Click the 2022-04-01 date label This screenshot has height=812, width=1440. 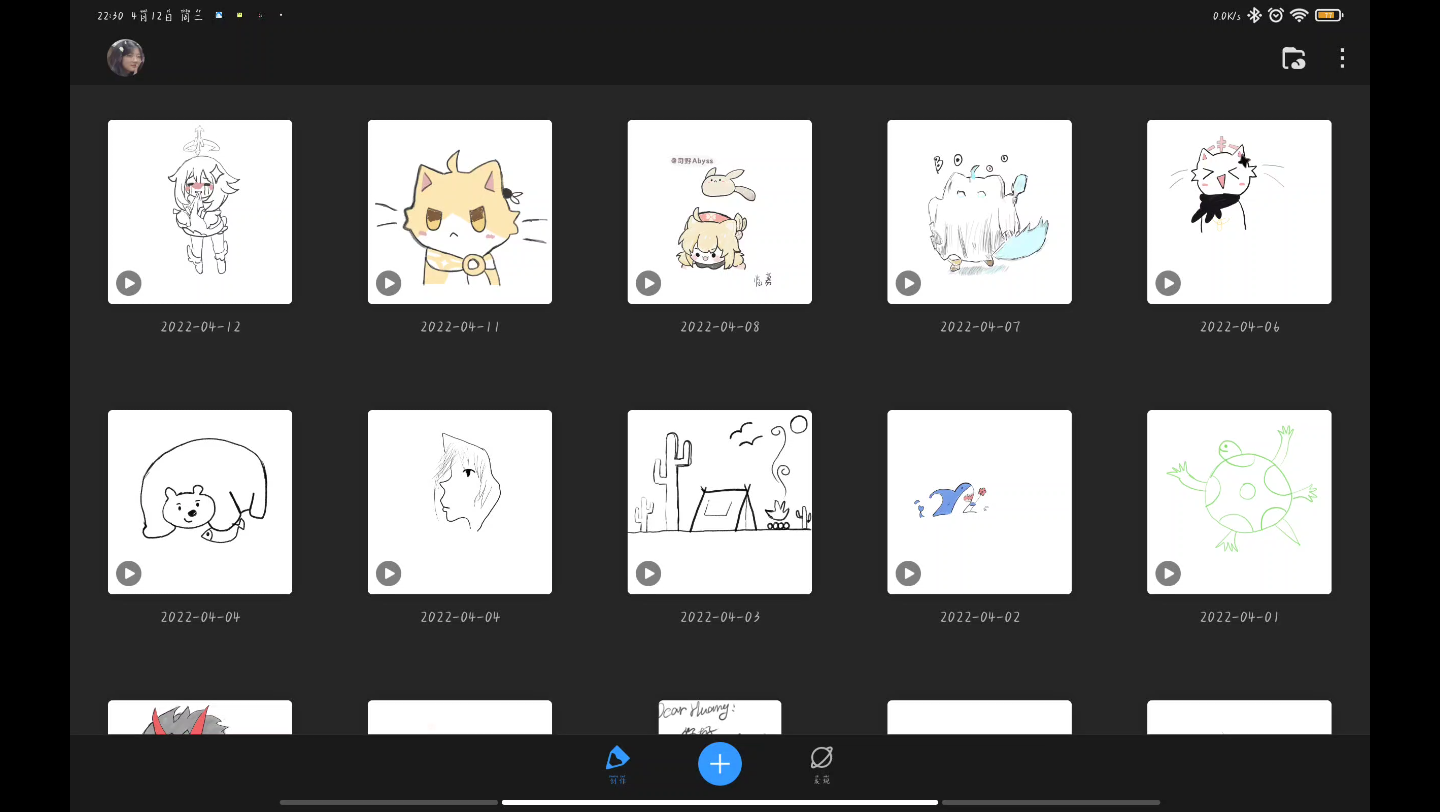click(1240, 617)
